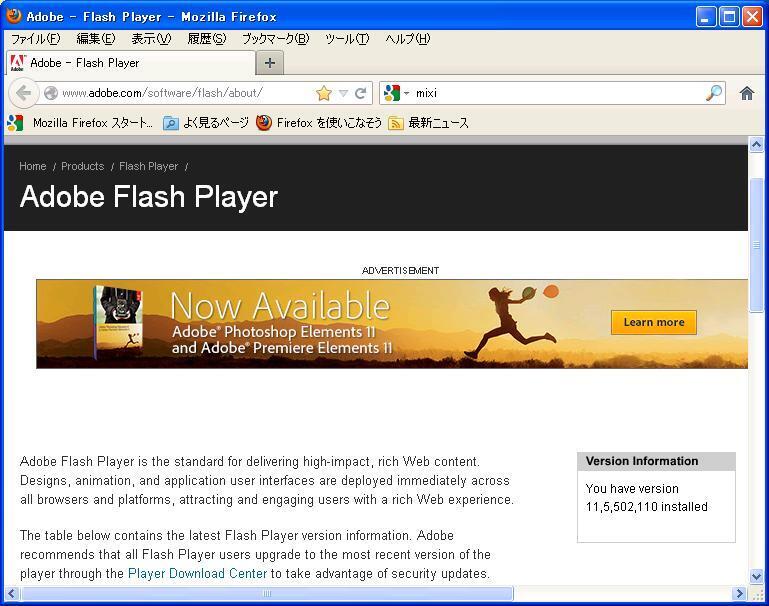The image size is (769, 606).
Task: Go to the home page icon
Action: tap(747, 93)
